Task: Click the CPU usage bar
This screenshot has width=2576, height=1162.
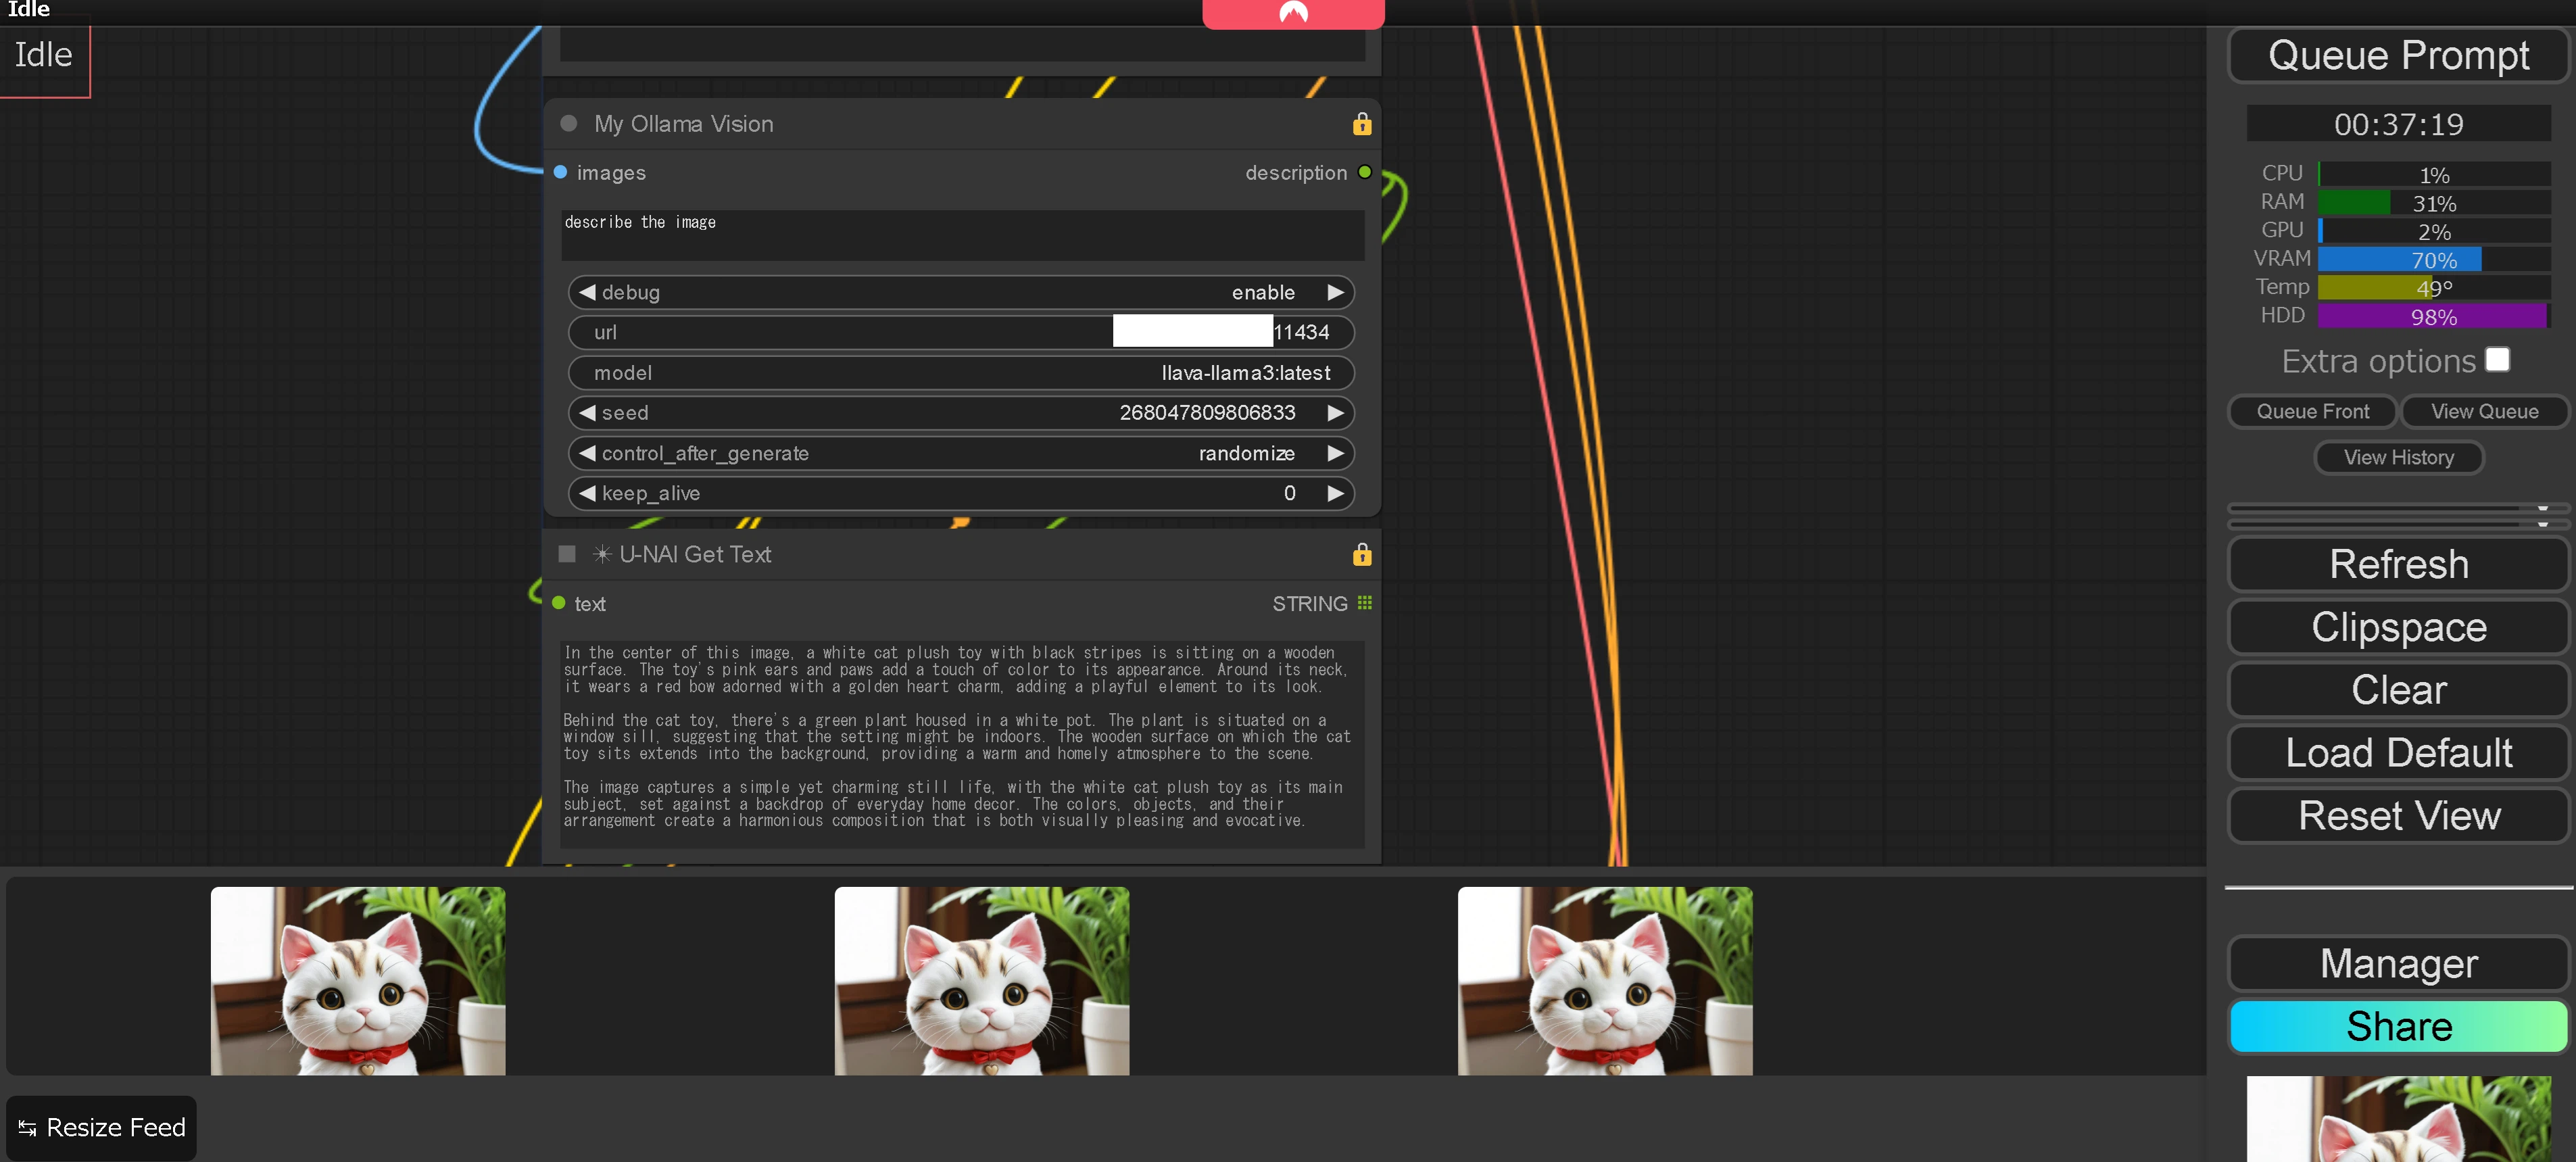Action: pyautogui.click(x=2433, y=174)
